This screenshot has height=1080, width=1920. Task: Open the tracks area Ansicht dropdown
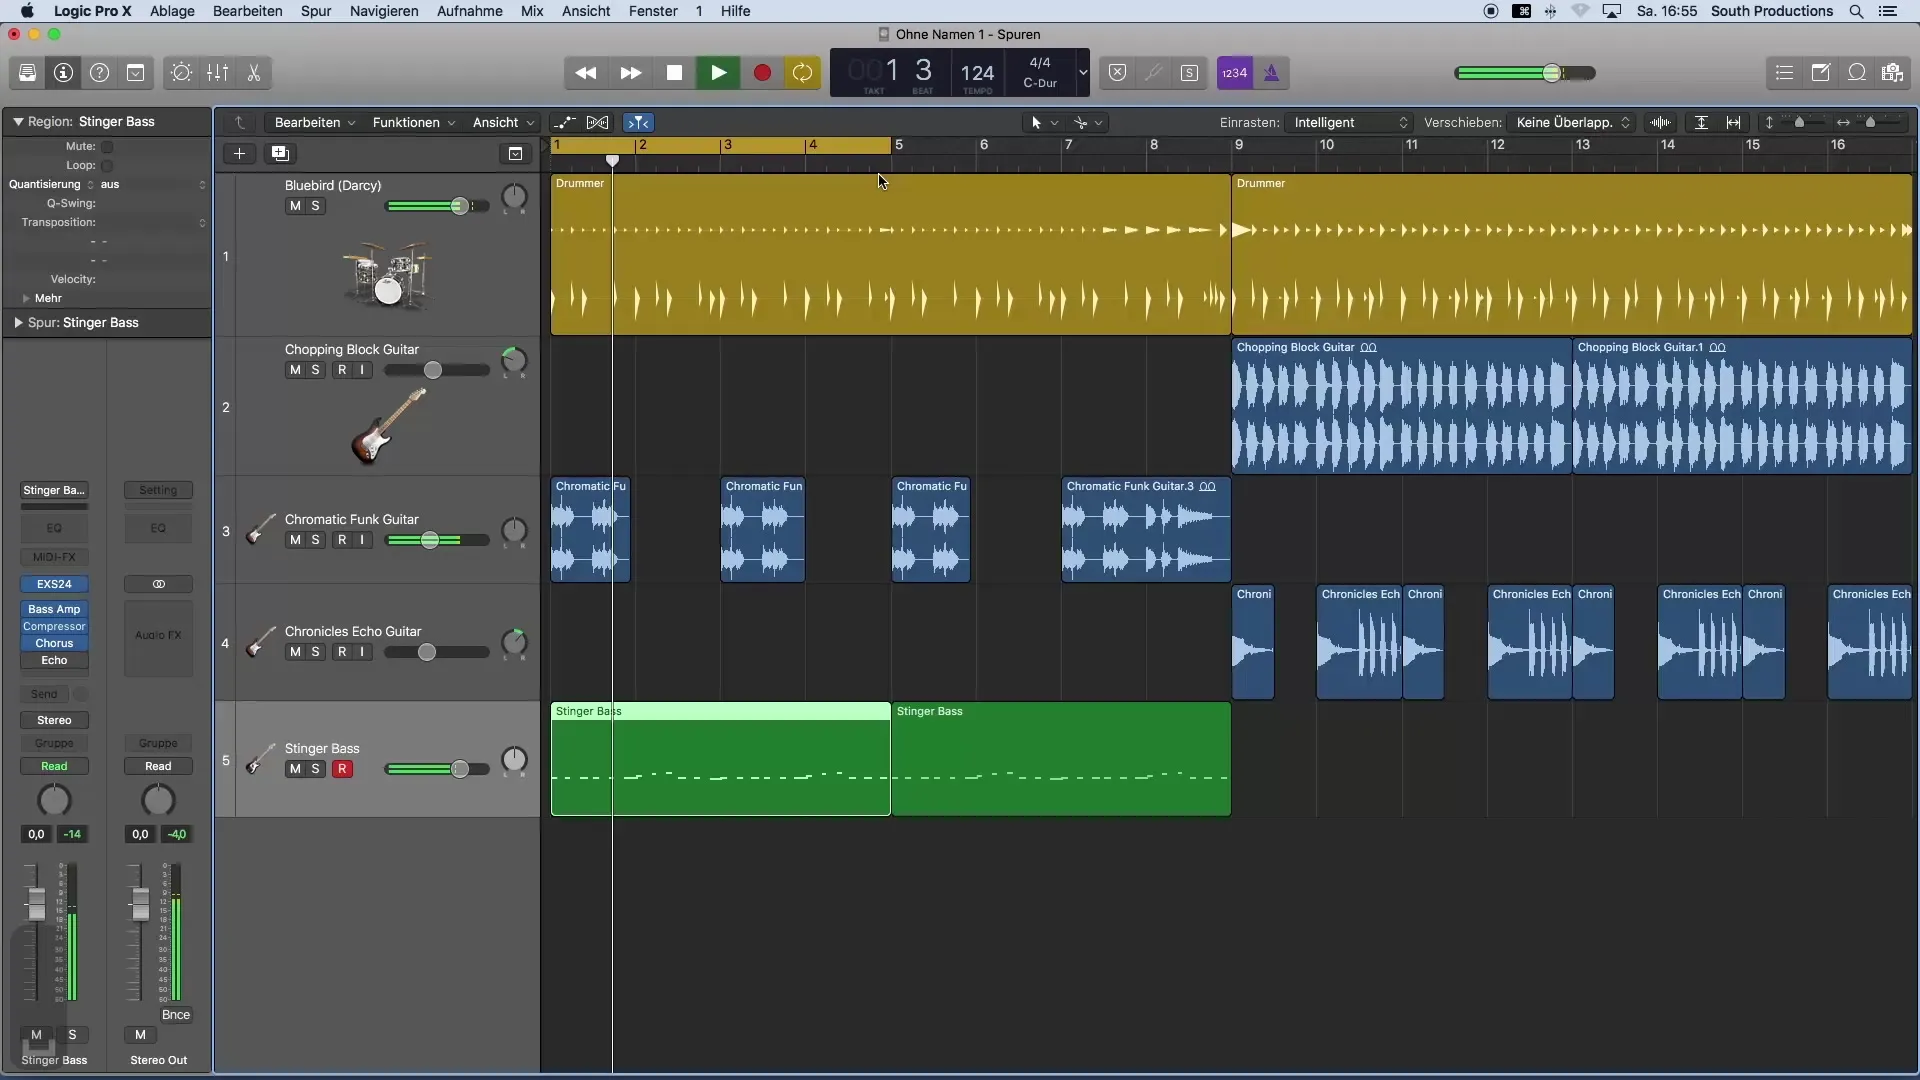click(503, 122)
